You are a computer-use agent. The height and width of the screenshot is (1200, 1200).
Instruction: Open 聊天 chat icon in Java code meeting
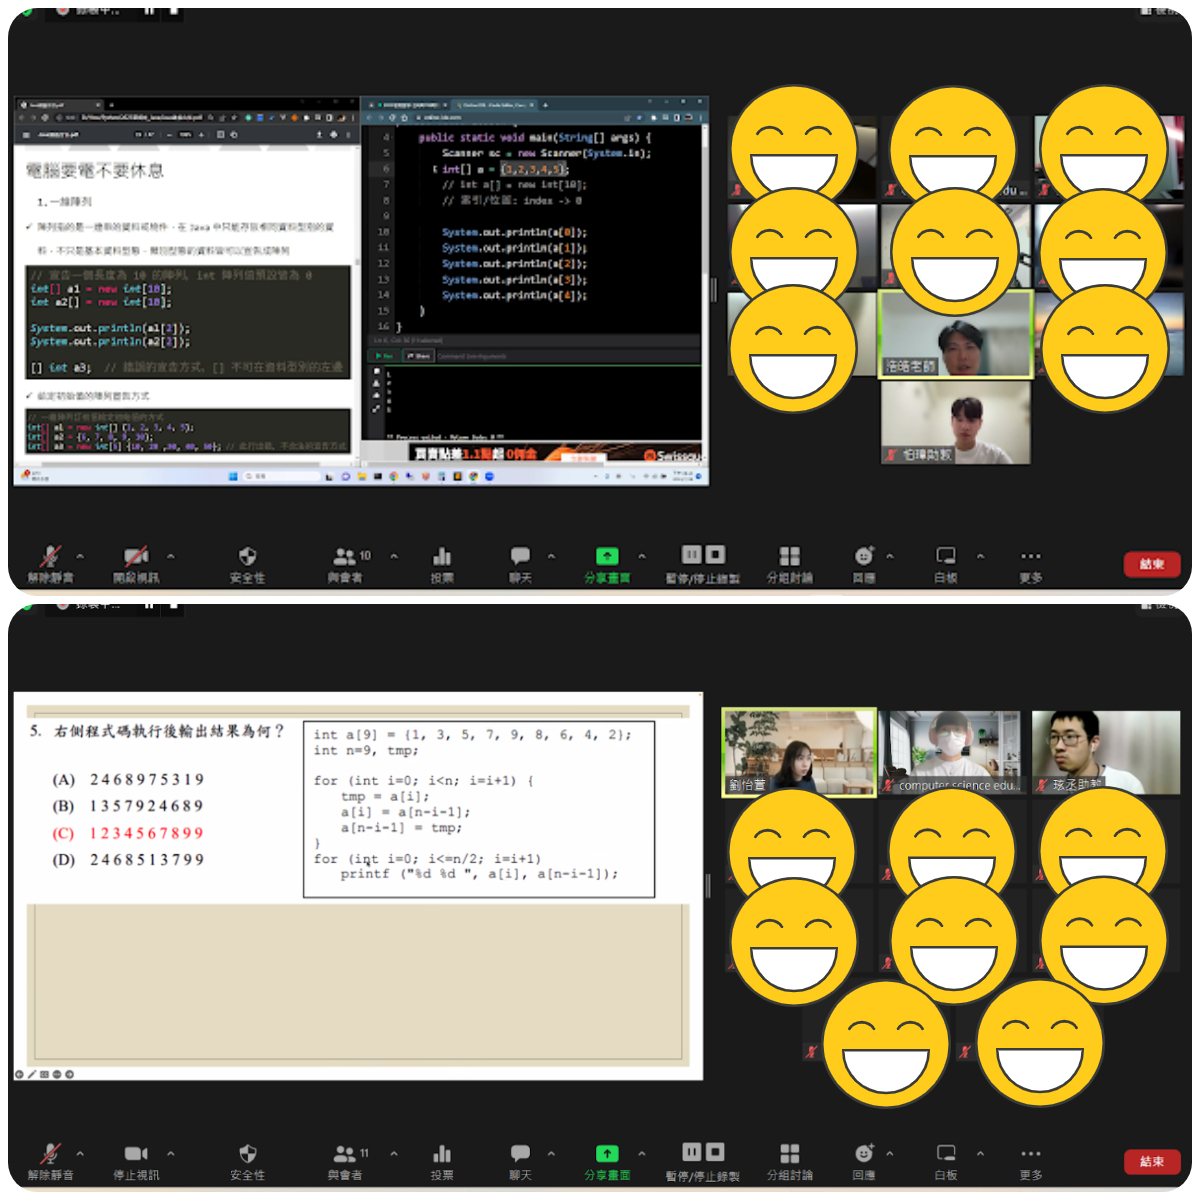(520, 557)
